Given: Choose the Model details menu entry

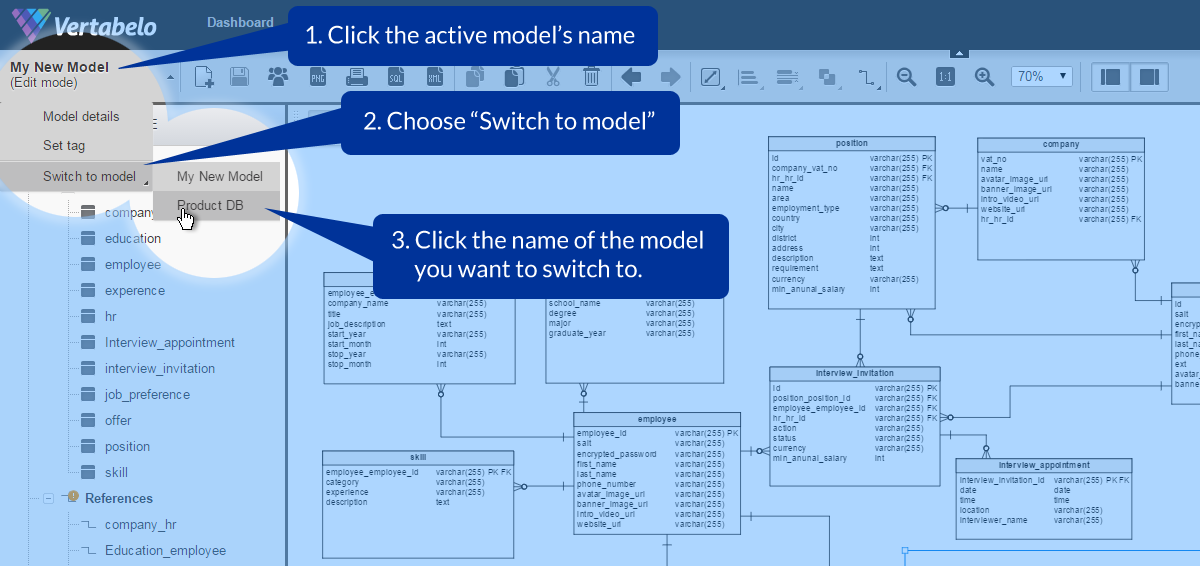Looking at the screenshot, I should click(81, 116).
